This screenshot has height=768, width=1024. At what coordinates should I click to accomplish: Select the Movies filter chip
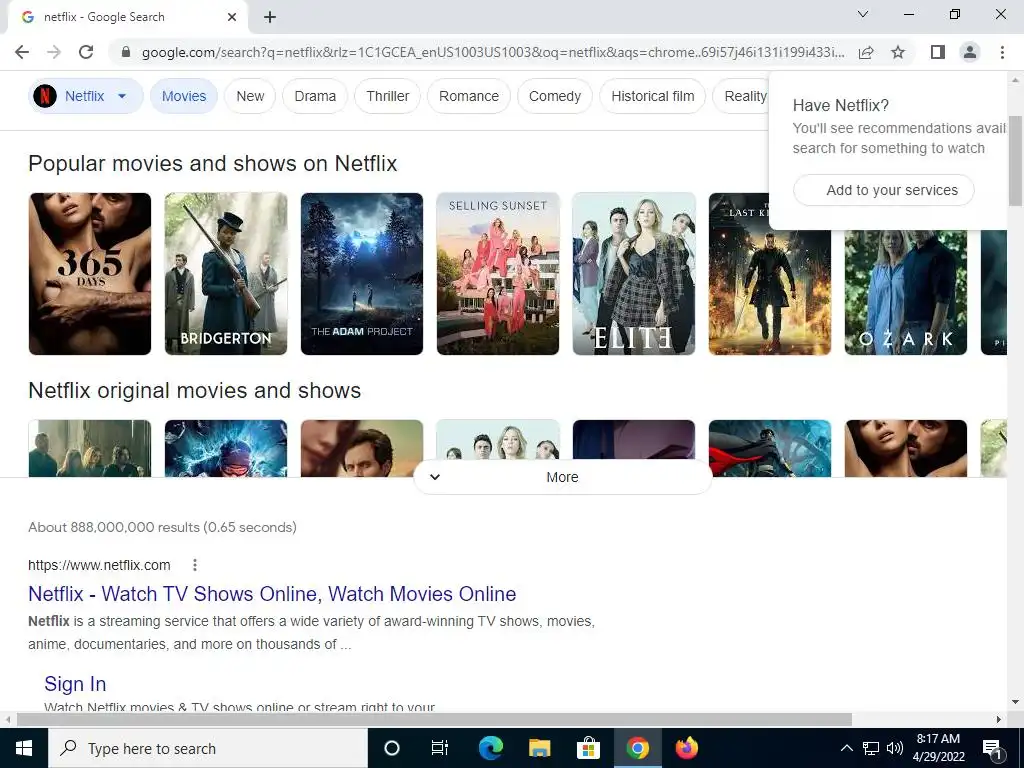[184, 96]
